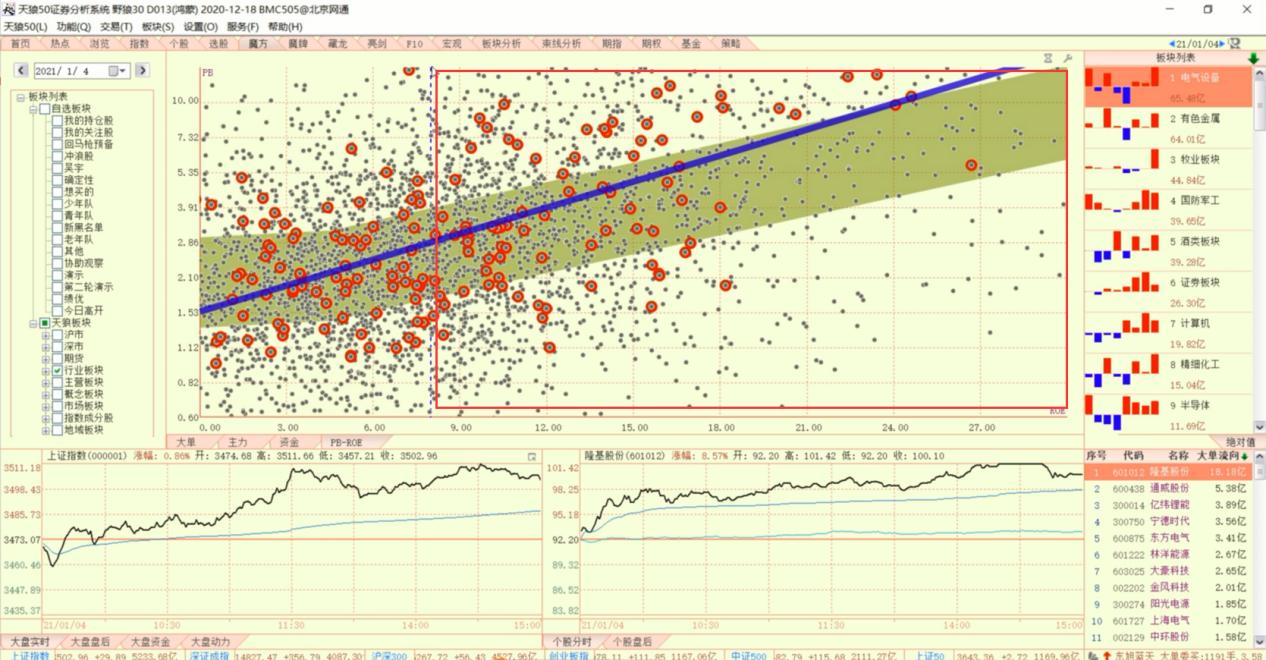Click the small left triangle before 21/01/04
The image size is (1266, 660).
tap(1171, 44)
